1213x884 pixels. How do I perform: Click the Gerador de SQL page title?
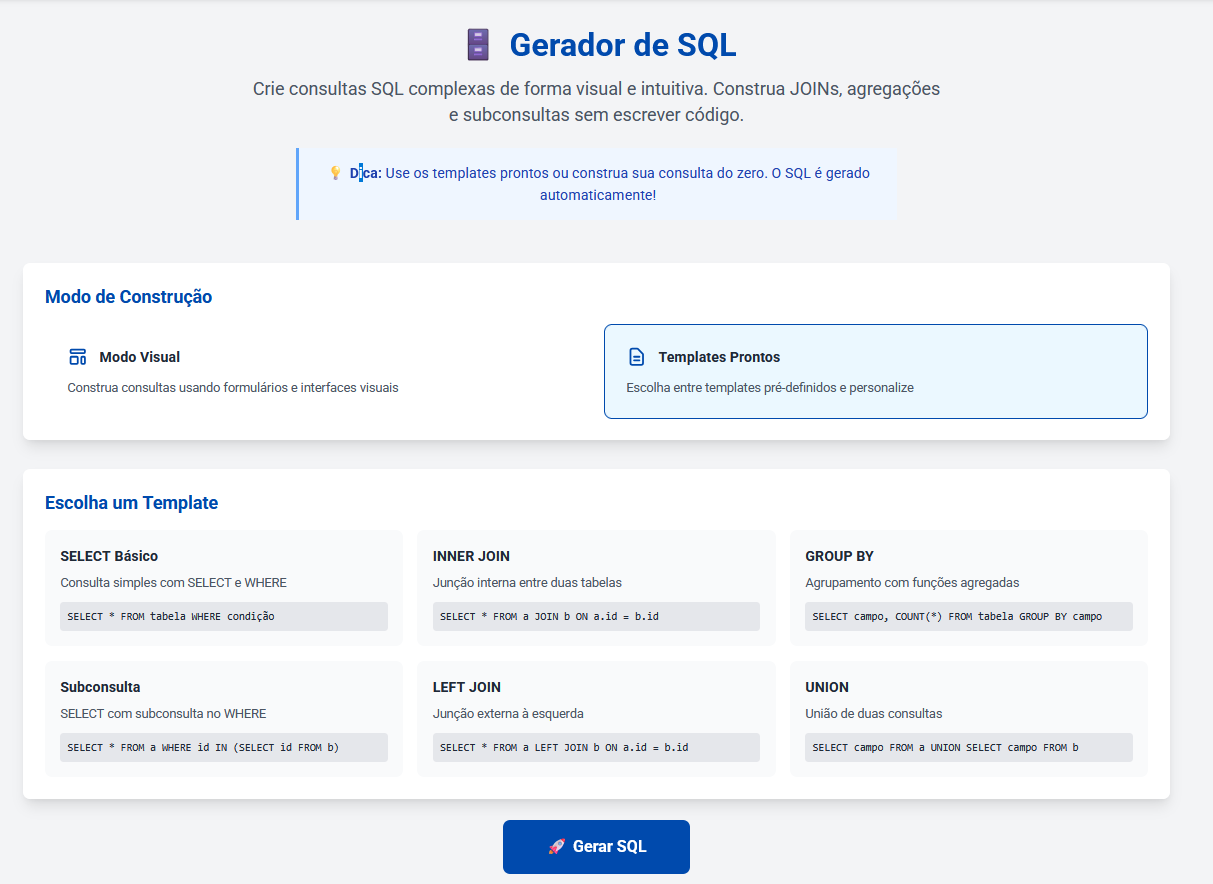click(622, 44)
